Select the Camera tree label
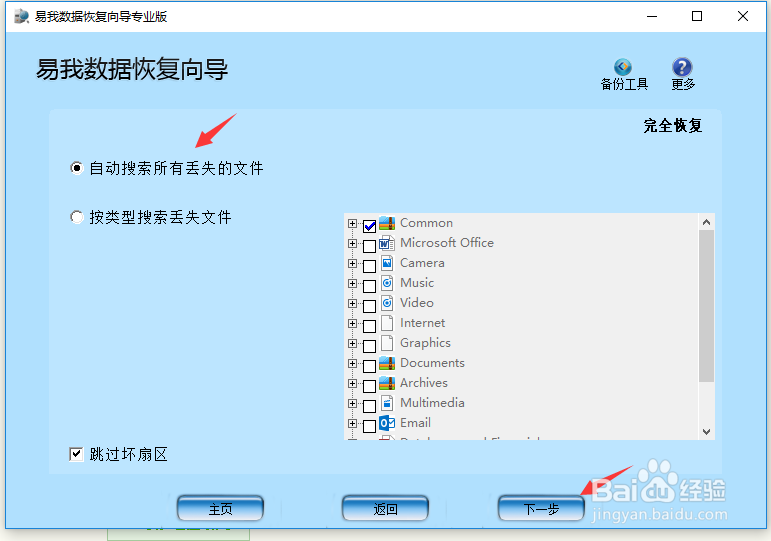 click(x=422, y=263)
